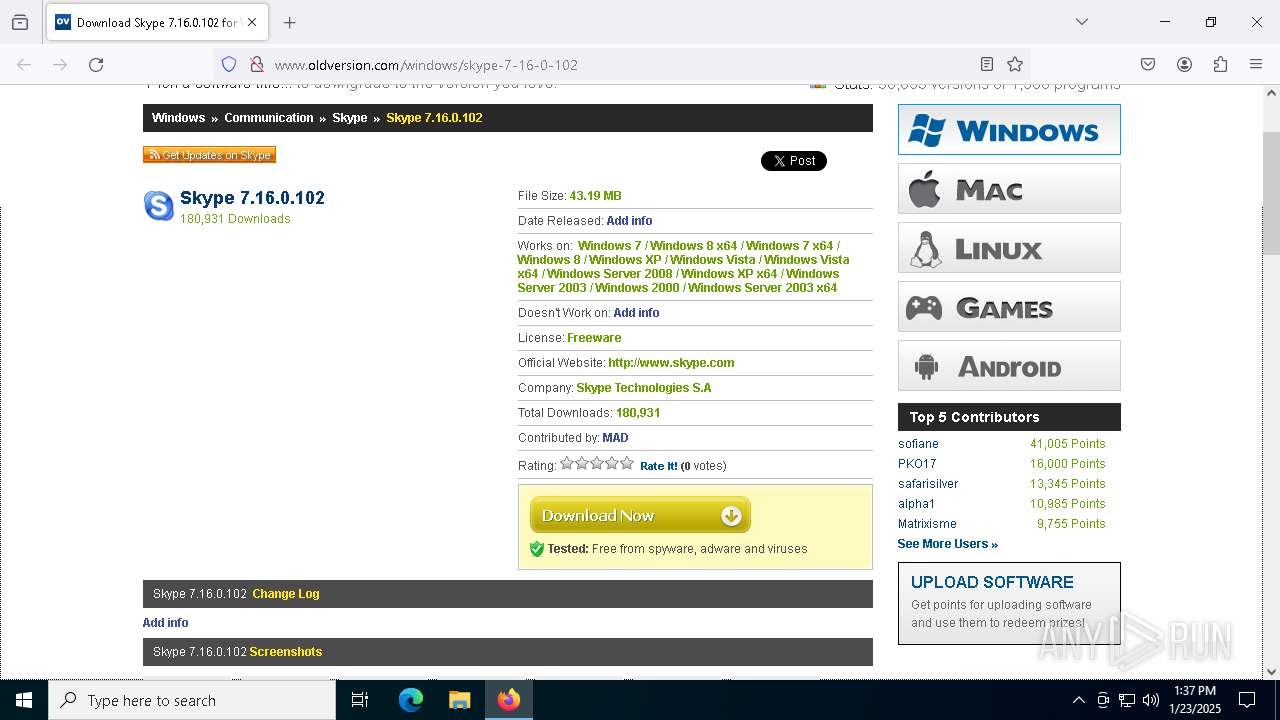Open safarisilver contributor profile
Image resolution: width=1280 pixels, height=720 pixels.
point(928,484)
